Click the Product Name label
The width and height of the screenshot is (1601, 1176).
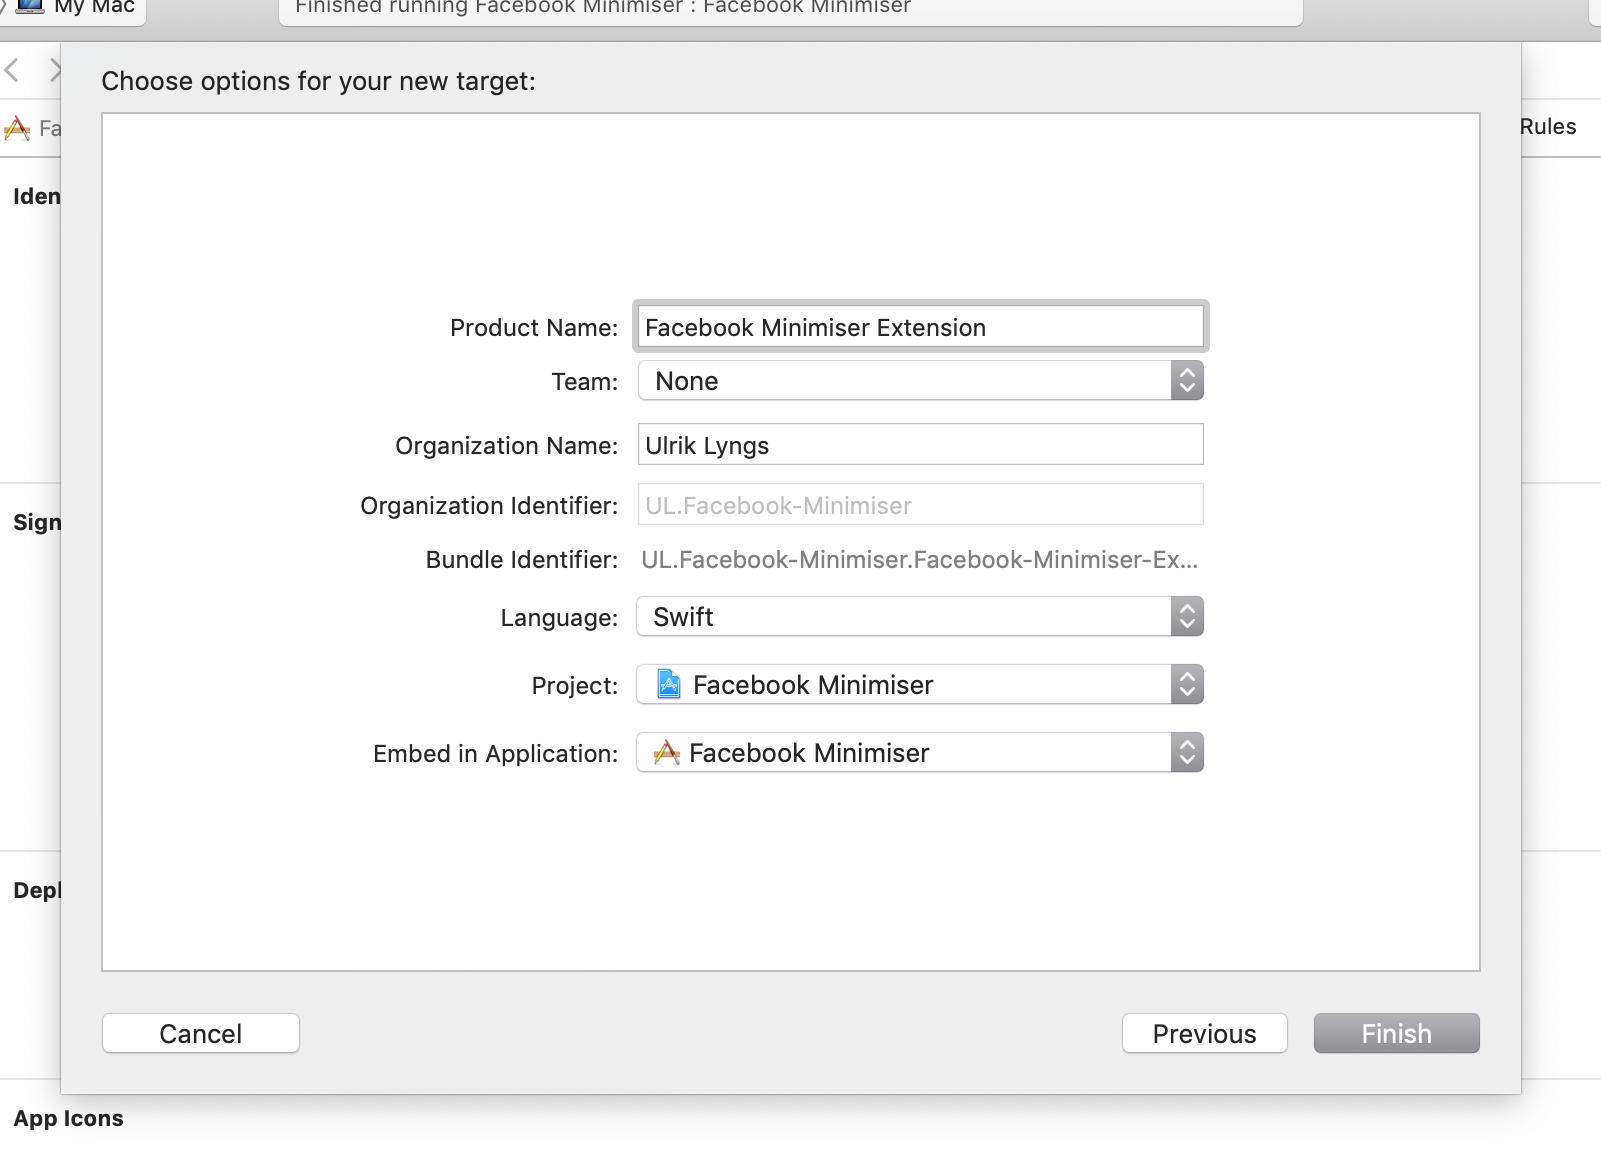(534, 328)
